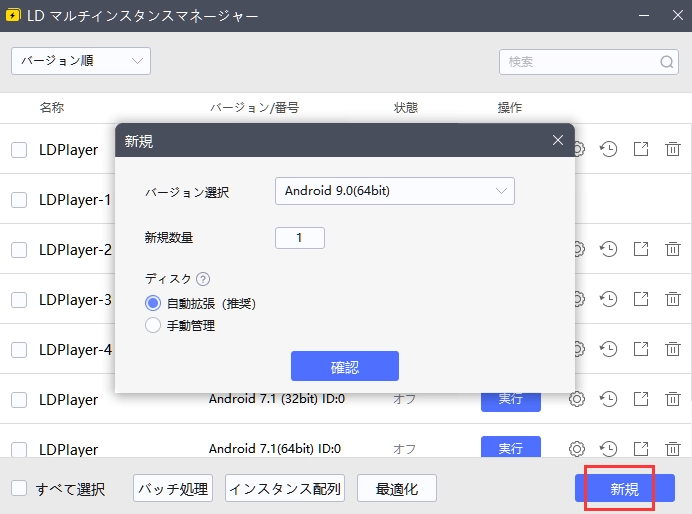The height and width of the screenshot is (514, 692).
Task: Run the Android 7.1 (32bit) LDPlayer with 実行
Action: click(511, 401)
